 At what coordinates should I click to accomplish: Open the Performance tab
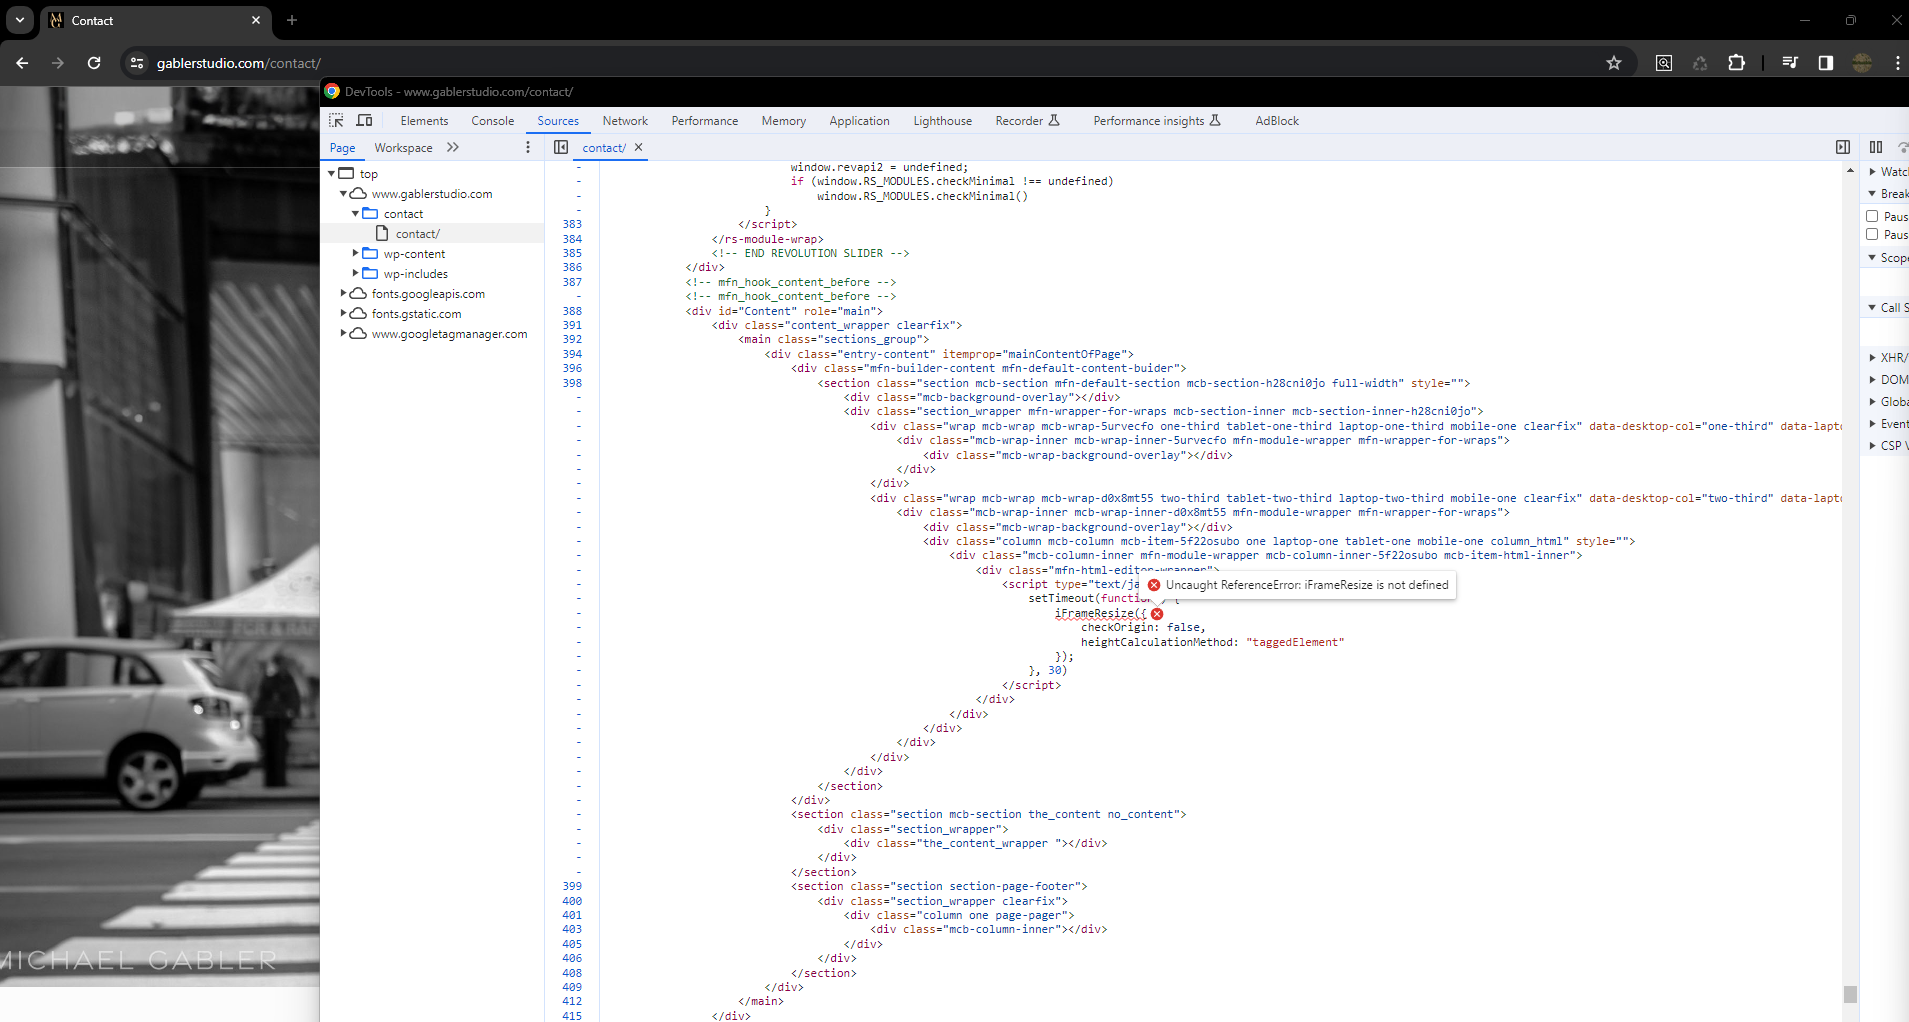(705, 121)
